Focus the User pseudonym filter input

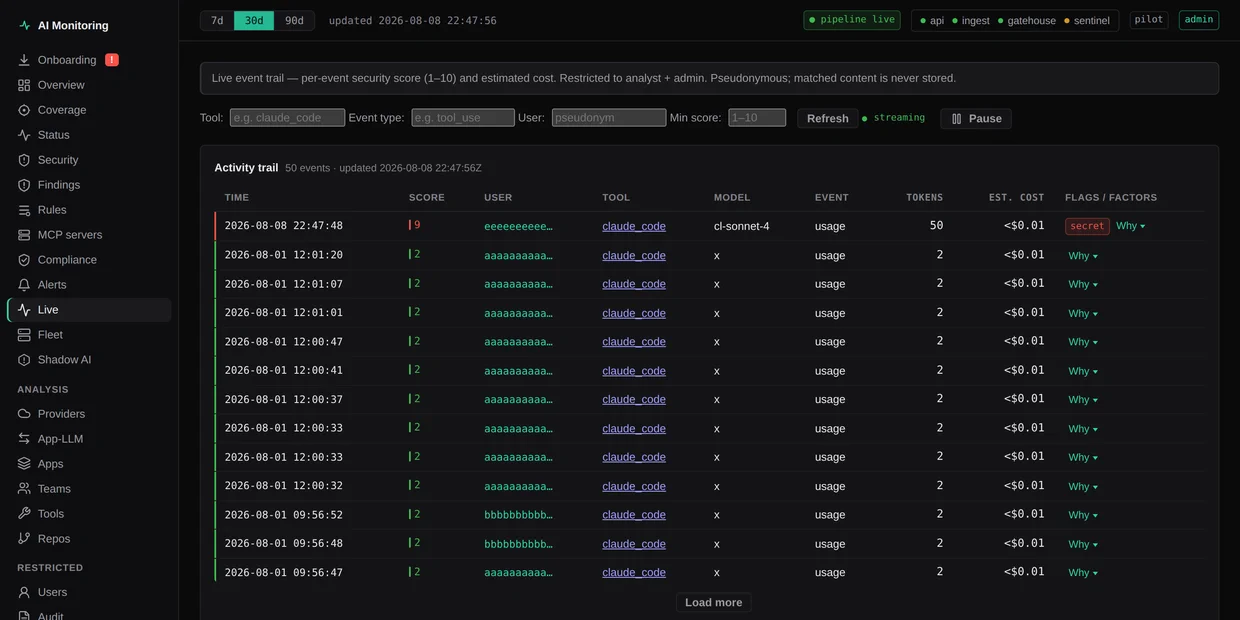[x=609, y=118]
